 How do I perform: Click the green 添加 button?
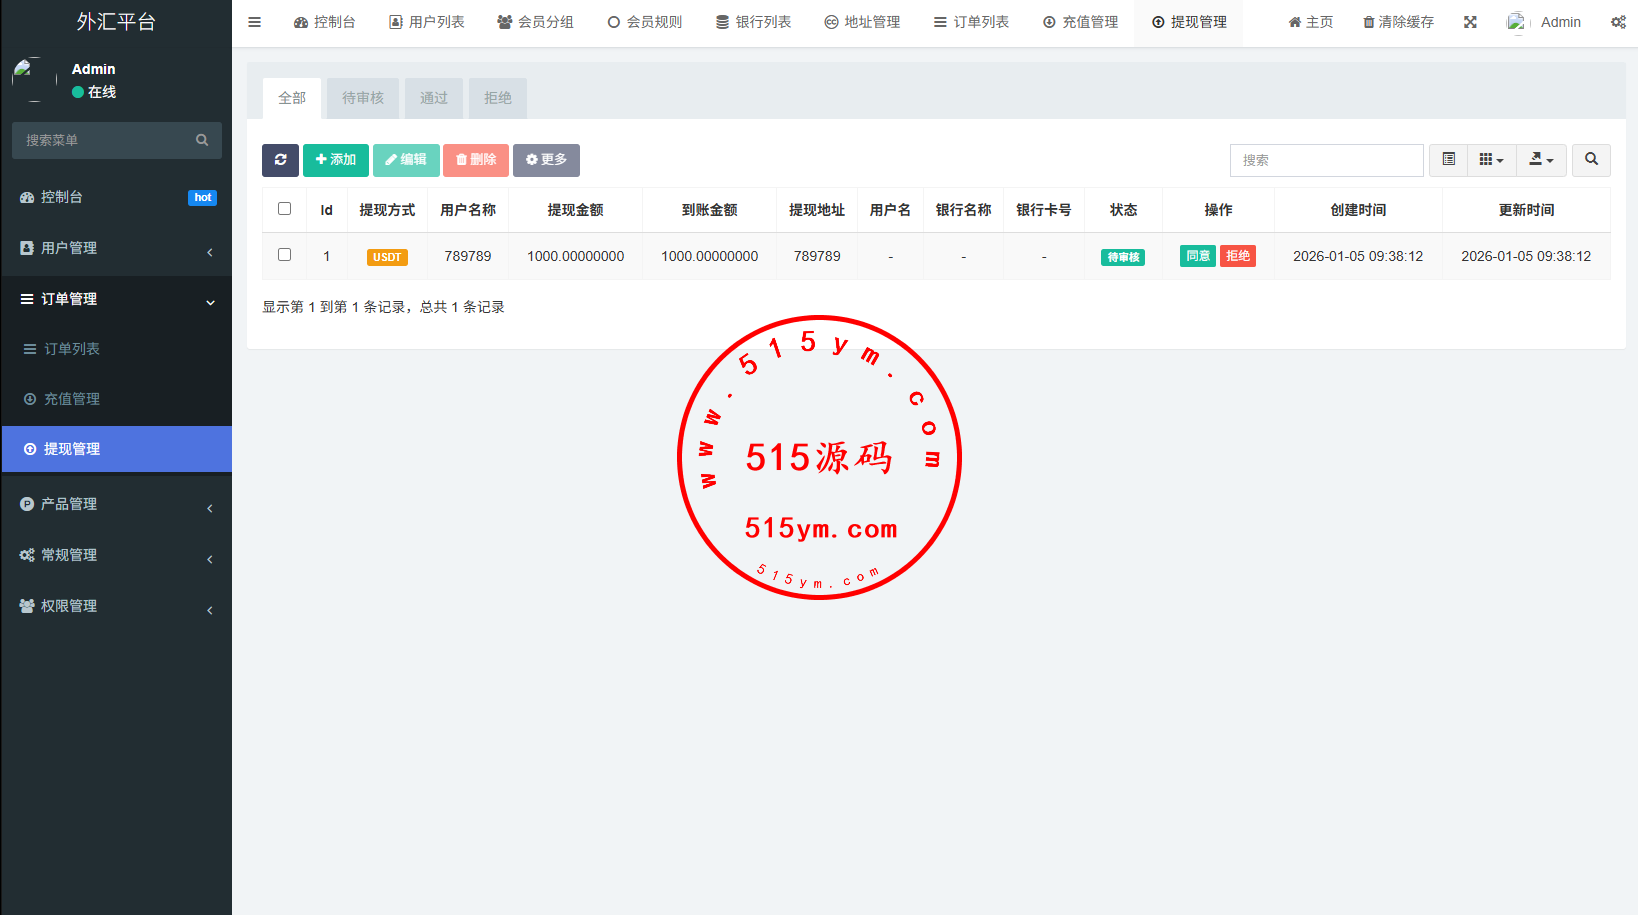click(336, 160)
